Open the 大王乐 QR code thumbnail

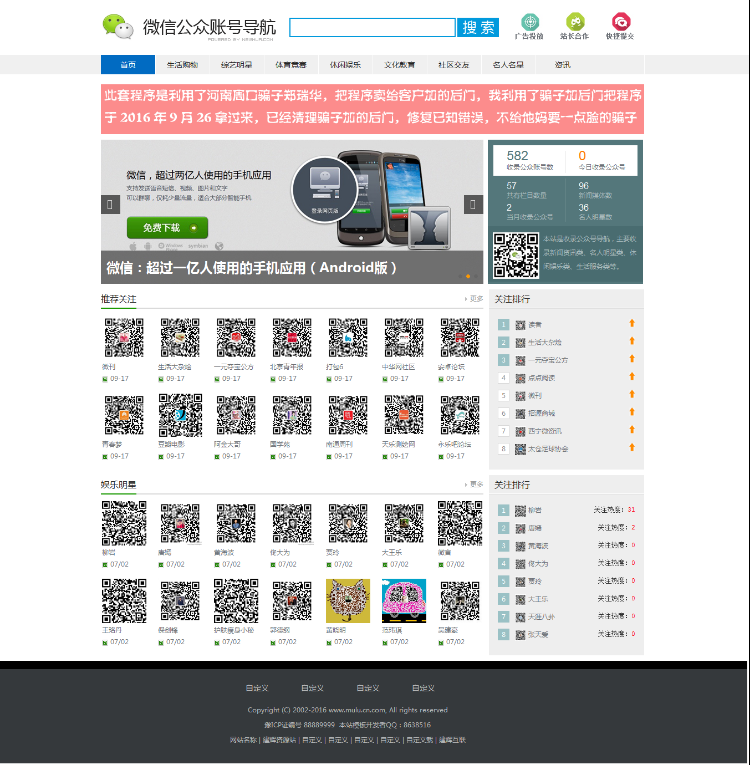coord(404,523)
